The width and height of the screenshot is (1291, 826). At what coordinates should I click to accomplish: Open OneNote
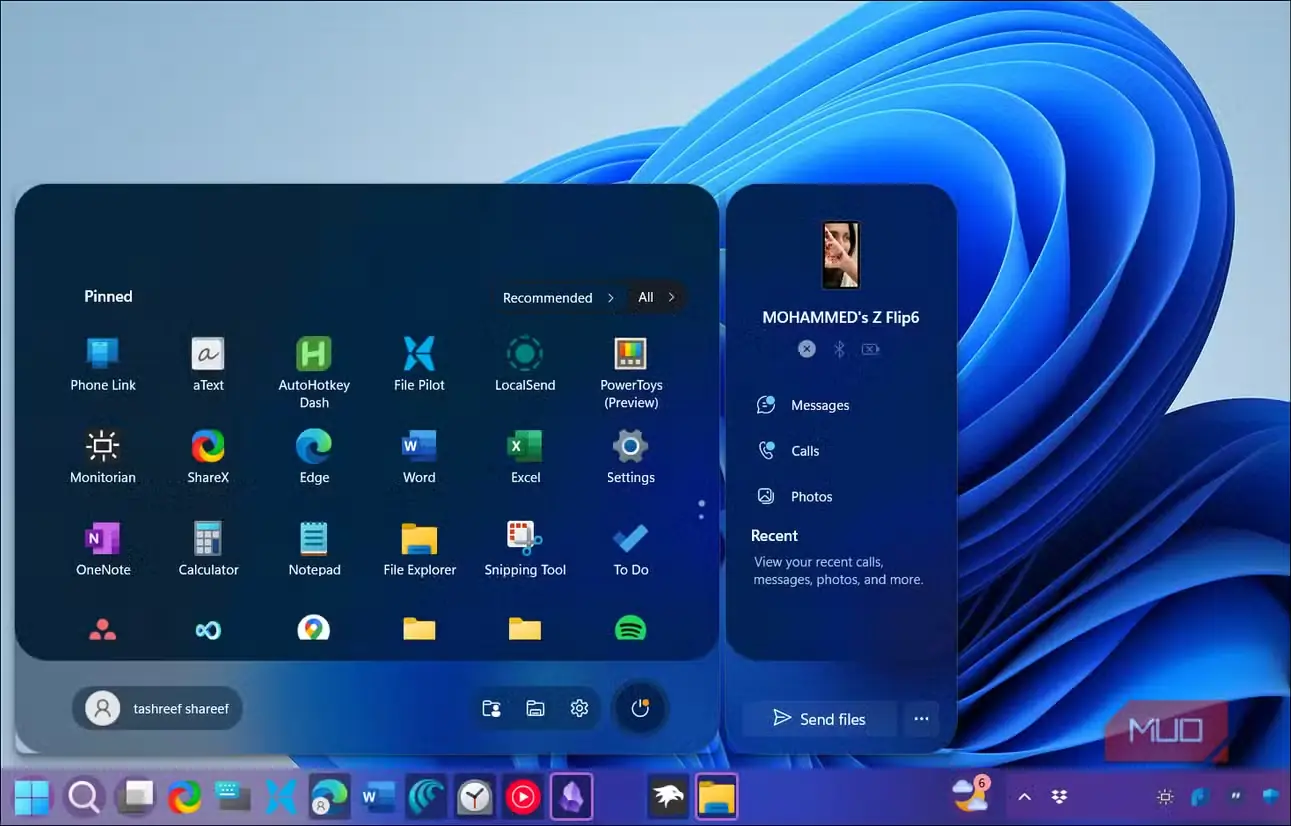tap(103, 549)
